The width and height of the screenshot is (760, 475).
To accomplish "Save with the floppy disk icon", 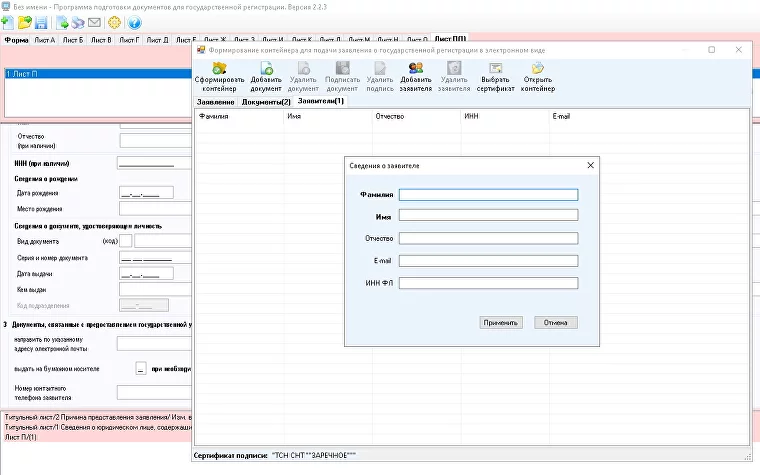I will pyautogui.click(x=41, y=22).
